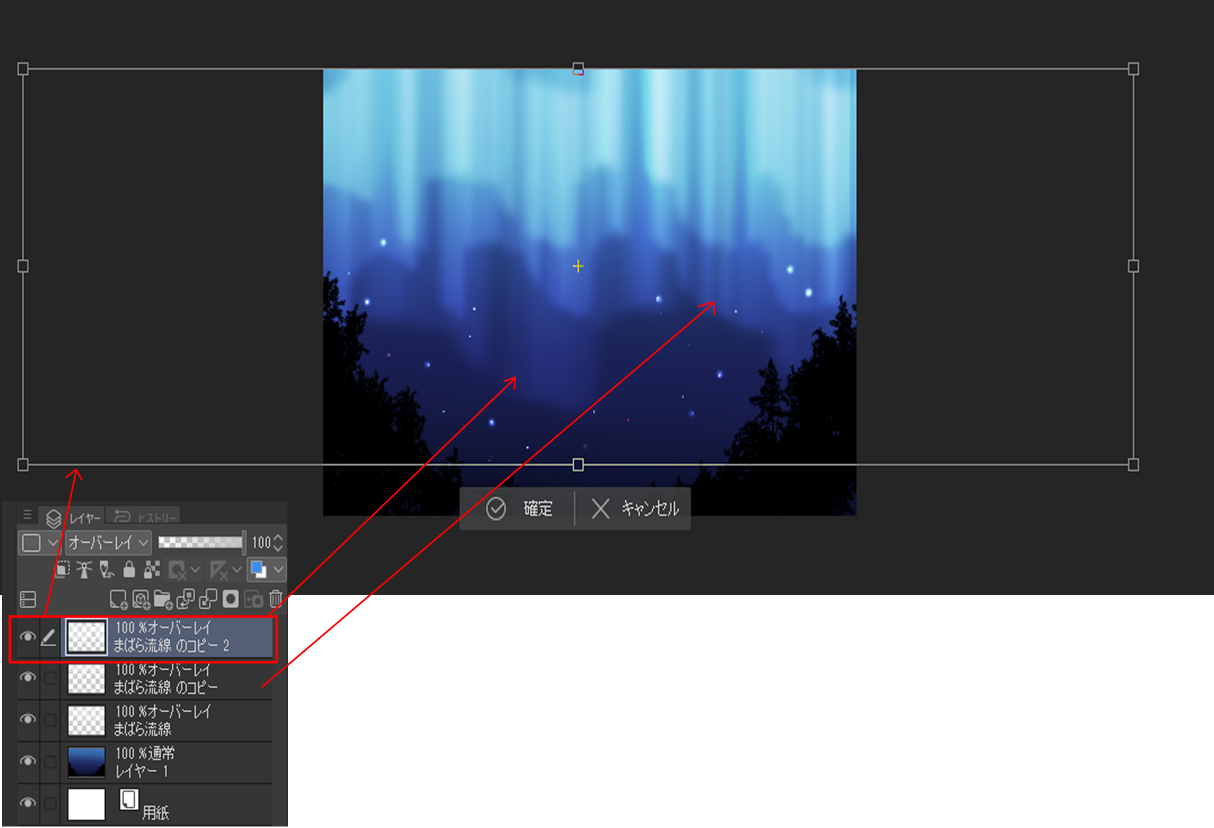The width and height of the screenshot is (1214, 828).
Task: Click the layer opacity slider
Action: point(201,542)
